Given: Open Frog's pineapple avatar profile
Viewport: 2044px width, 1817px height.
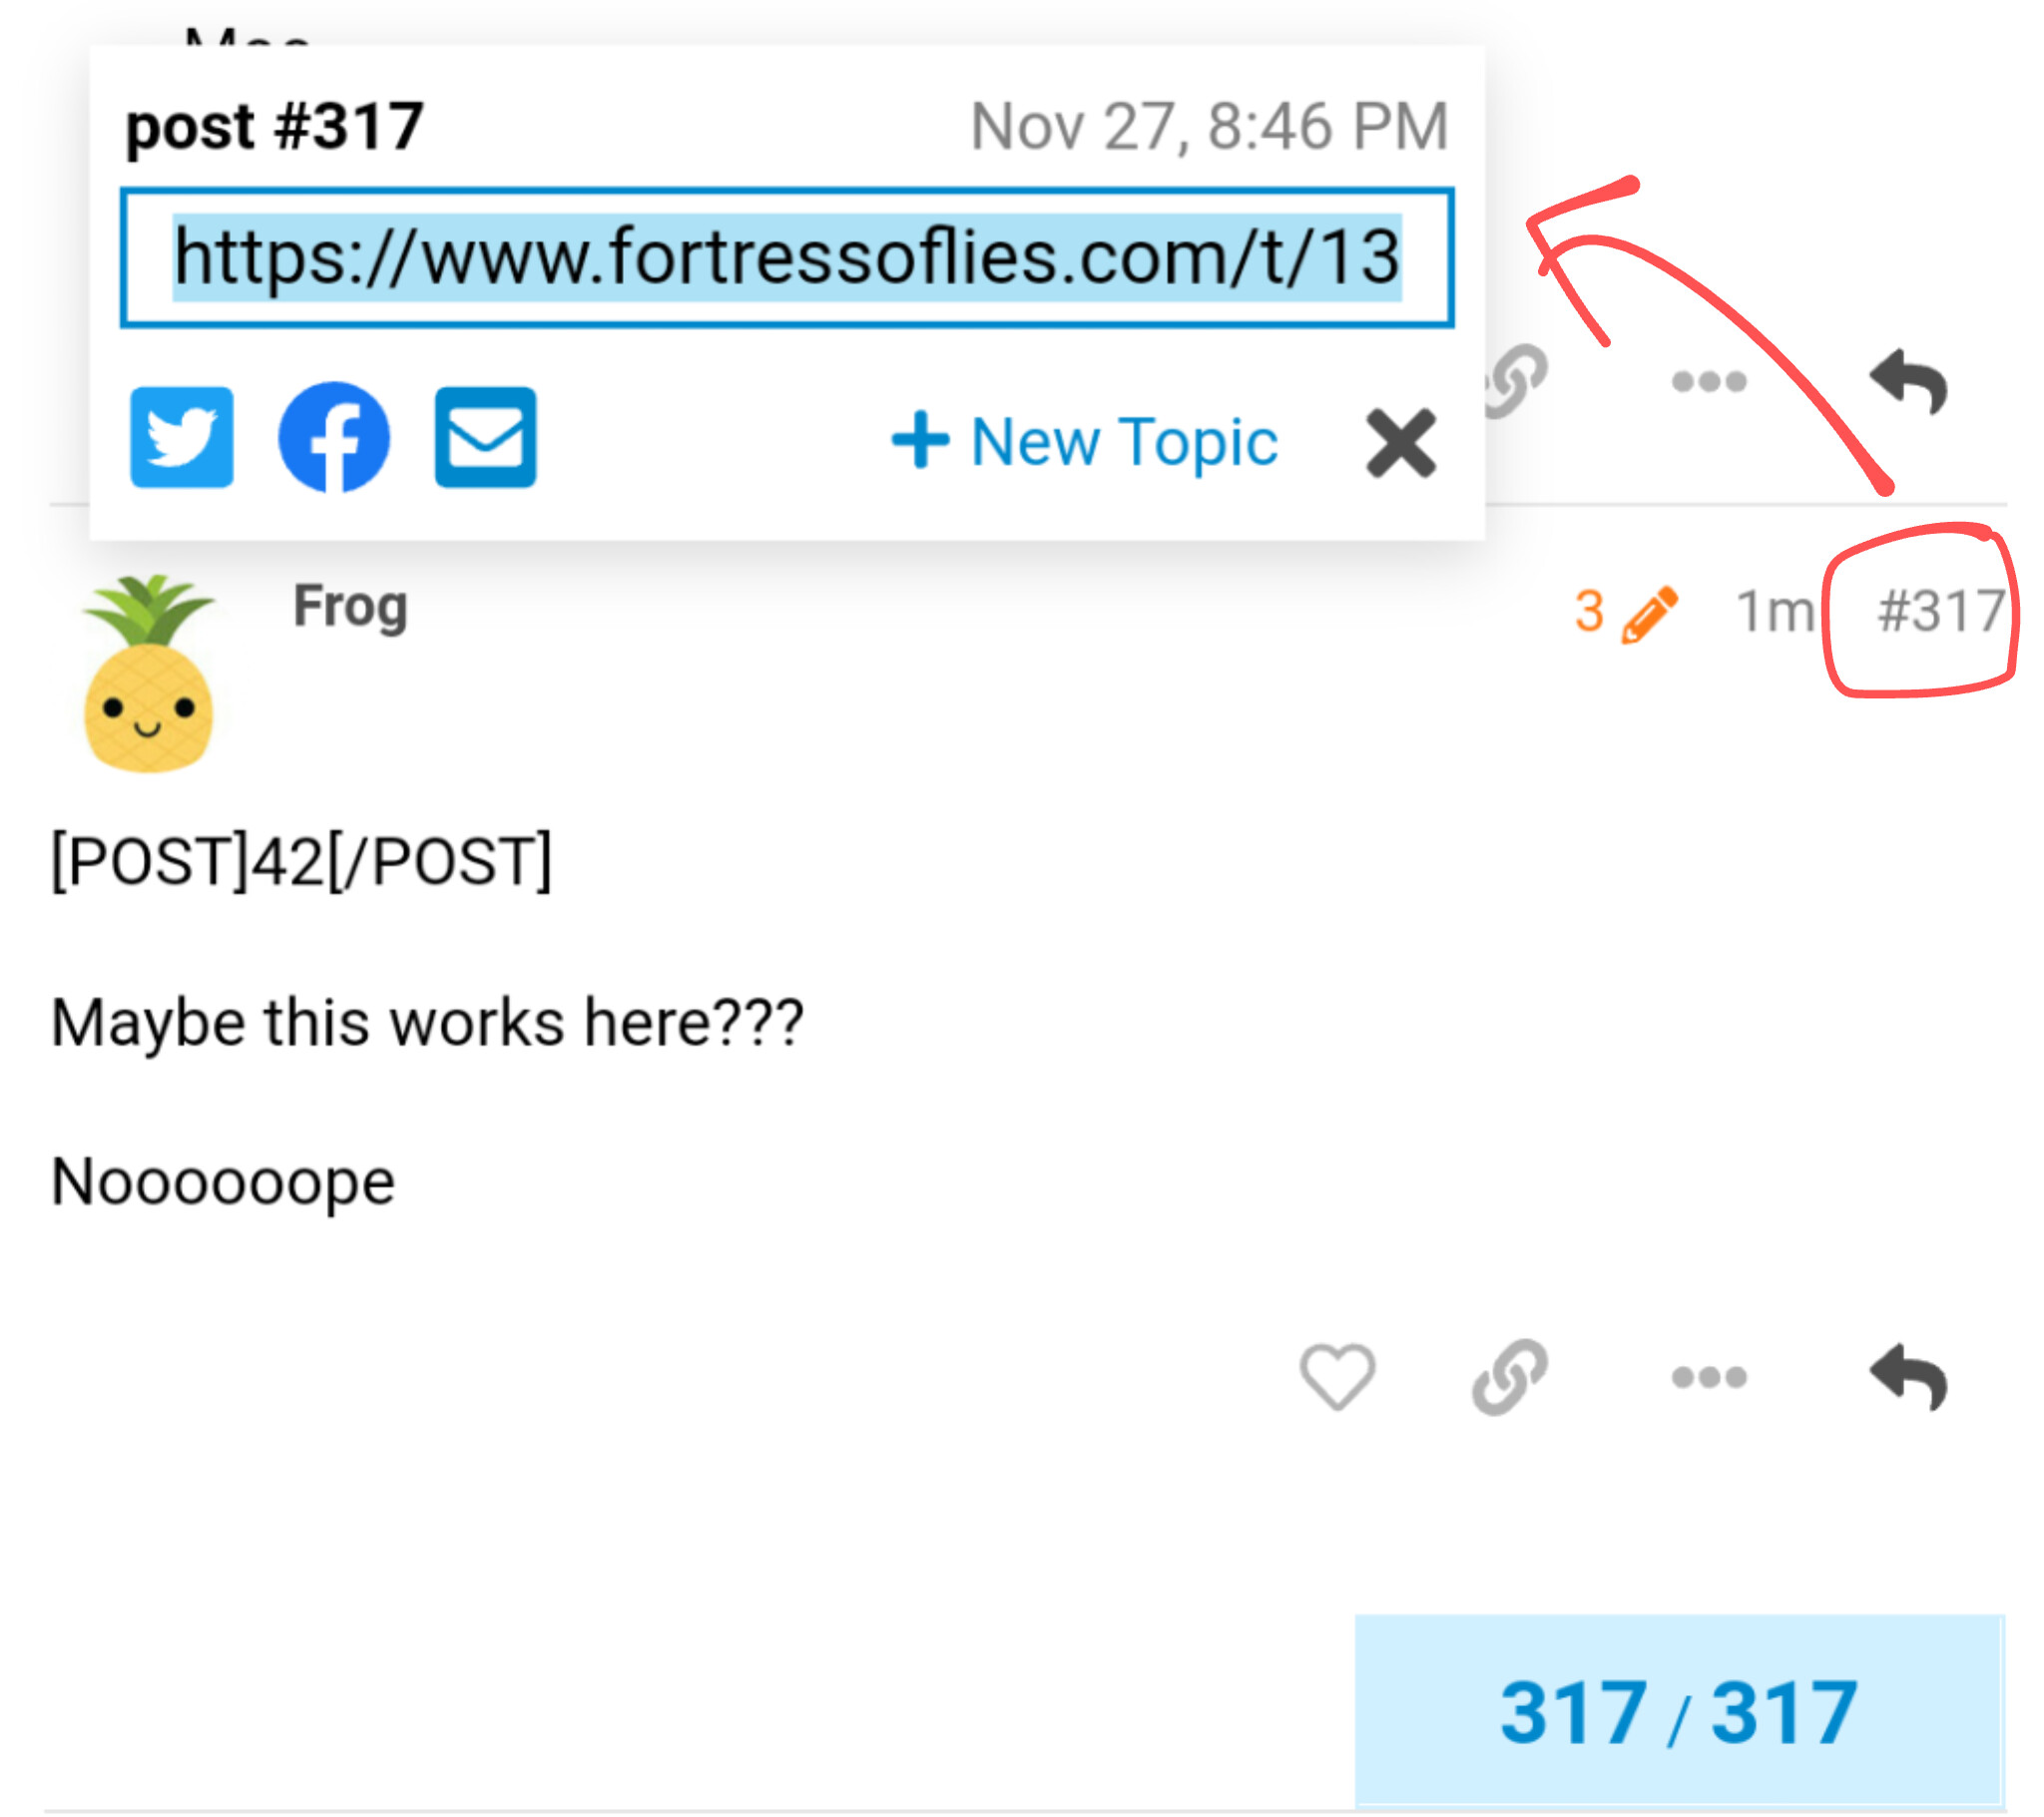Looking at the screenshot, I should 149,675.
